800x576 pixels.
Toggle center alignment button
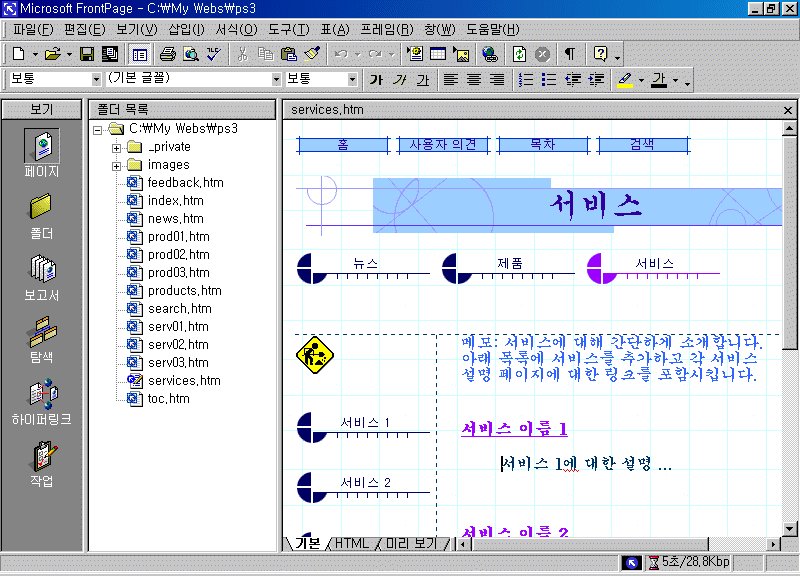[474, 80]
